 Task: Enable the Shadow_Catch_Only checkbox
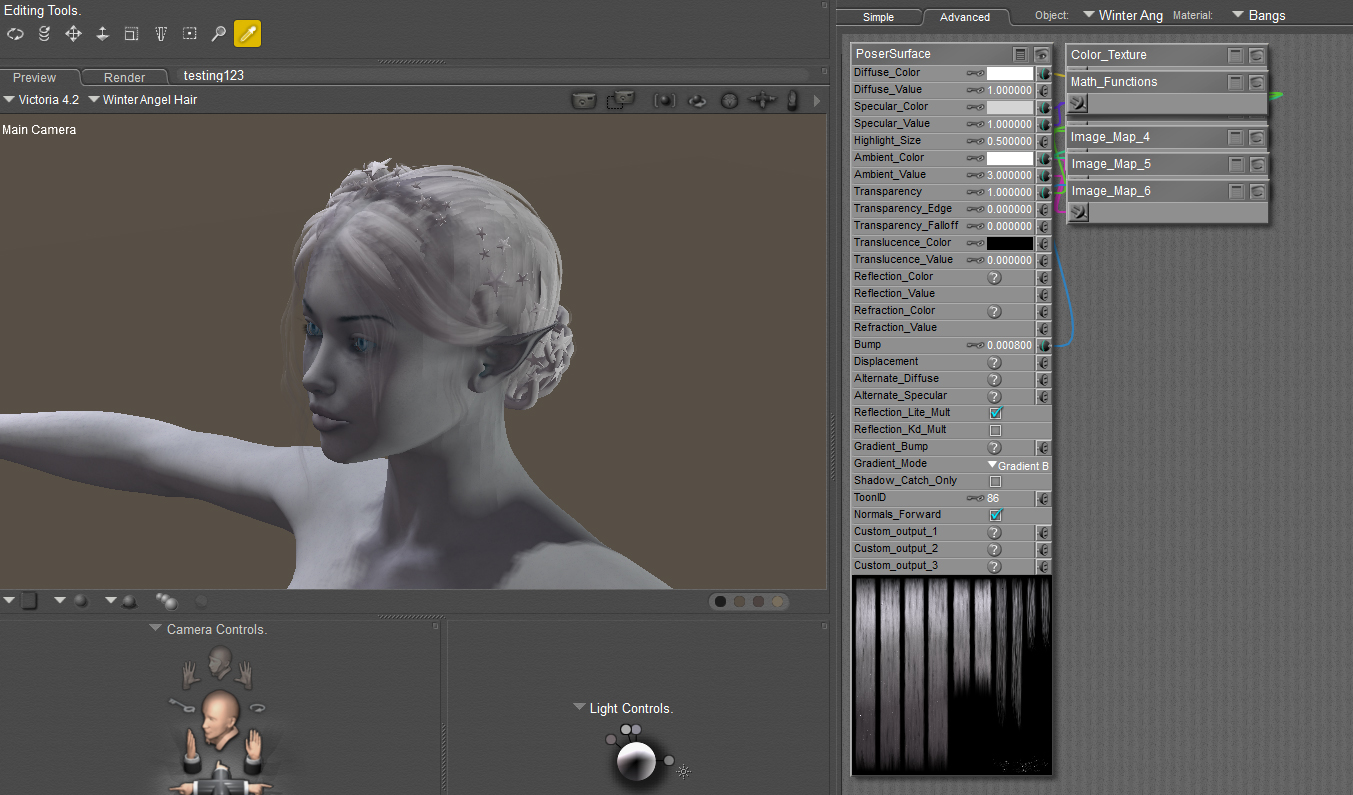click(995, 481)
